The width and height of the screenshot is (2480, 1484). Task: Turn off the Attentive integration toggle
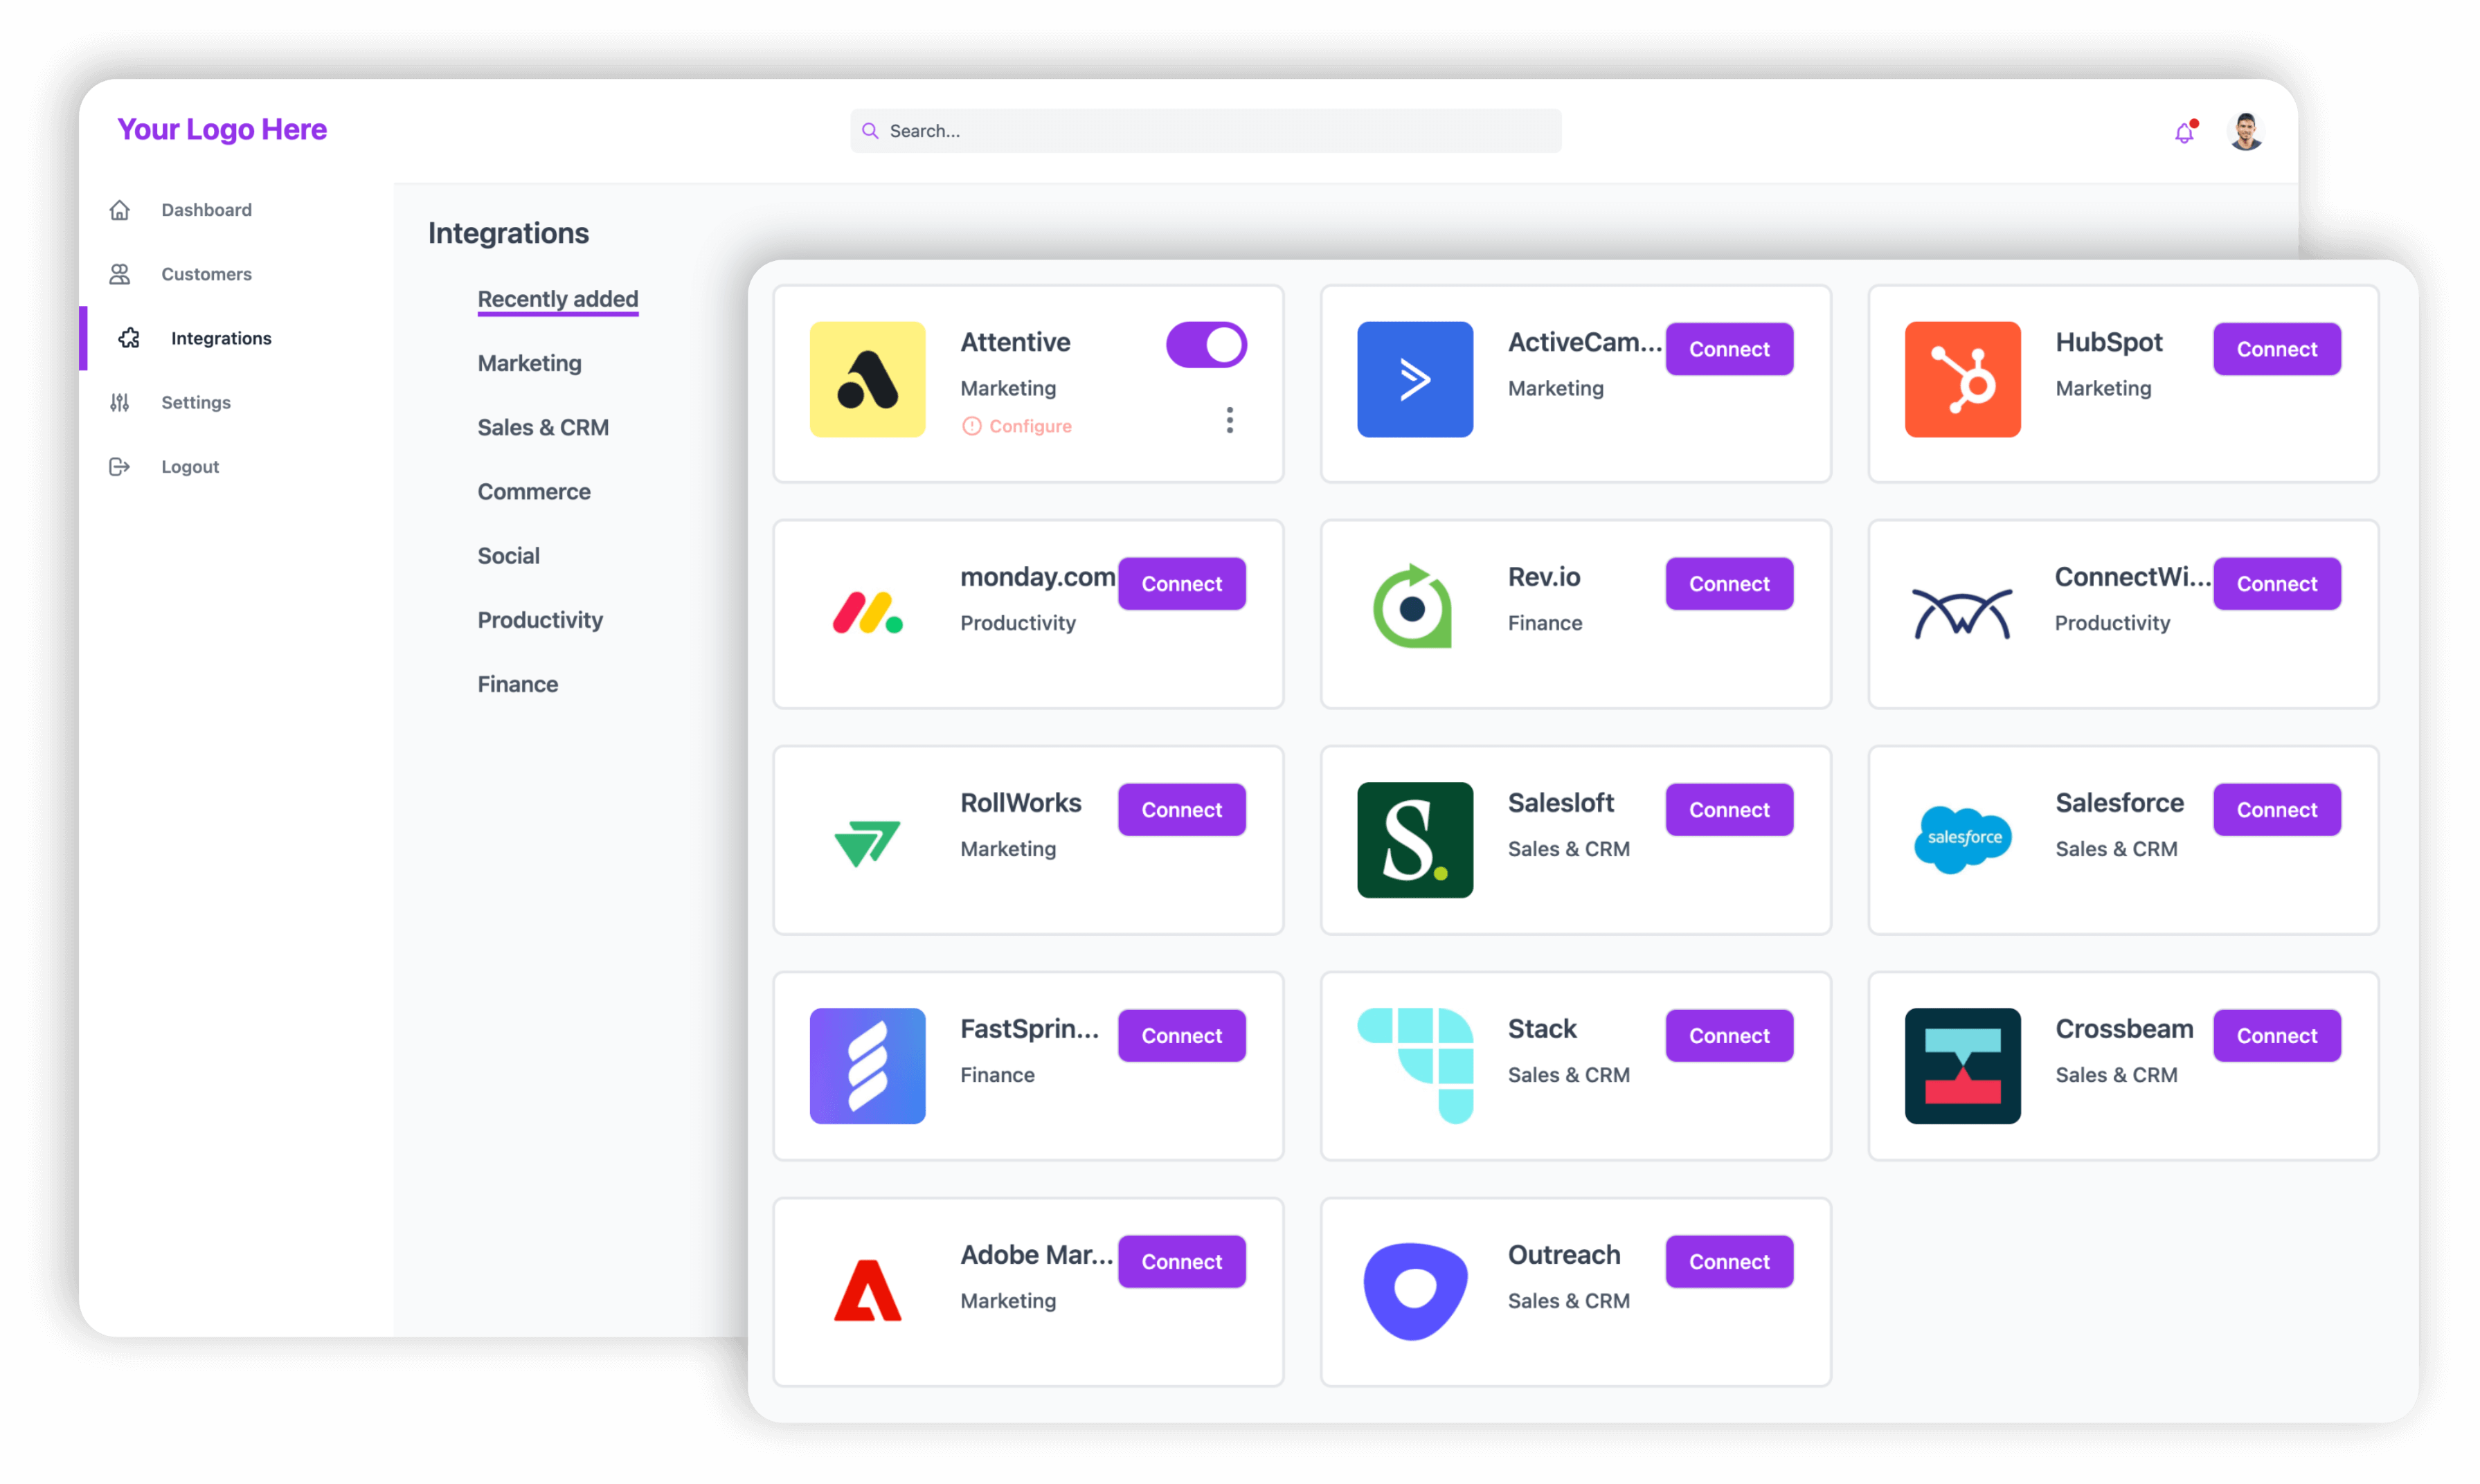1206,345
